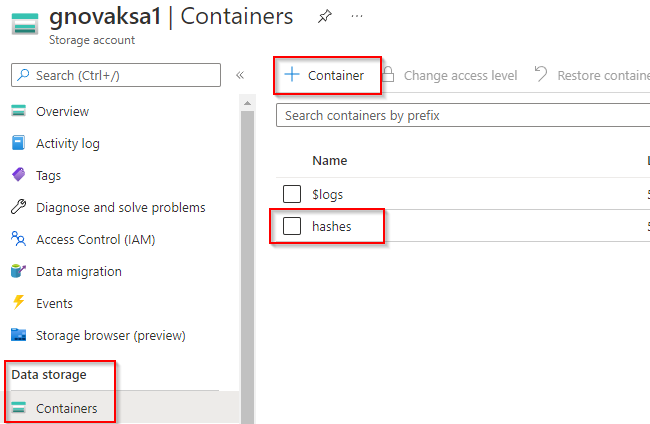
Task: Click the Activity log icon
Action: point(18,143)
